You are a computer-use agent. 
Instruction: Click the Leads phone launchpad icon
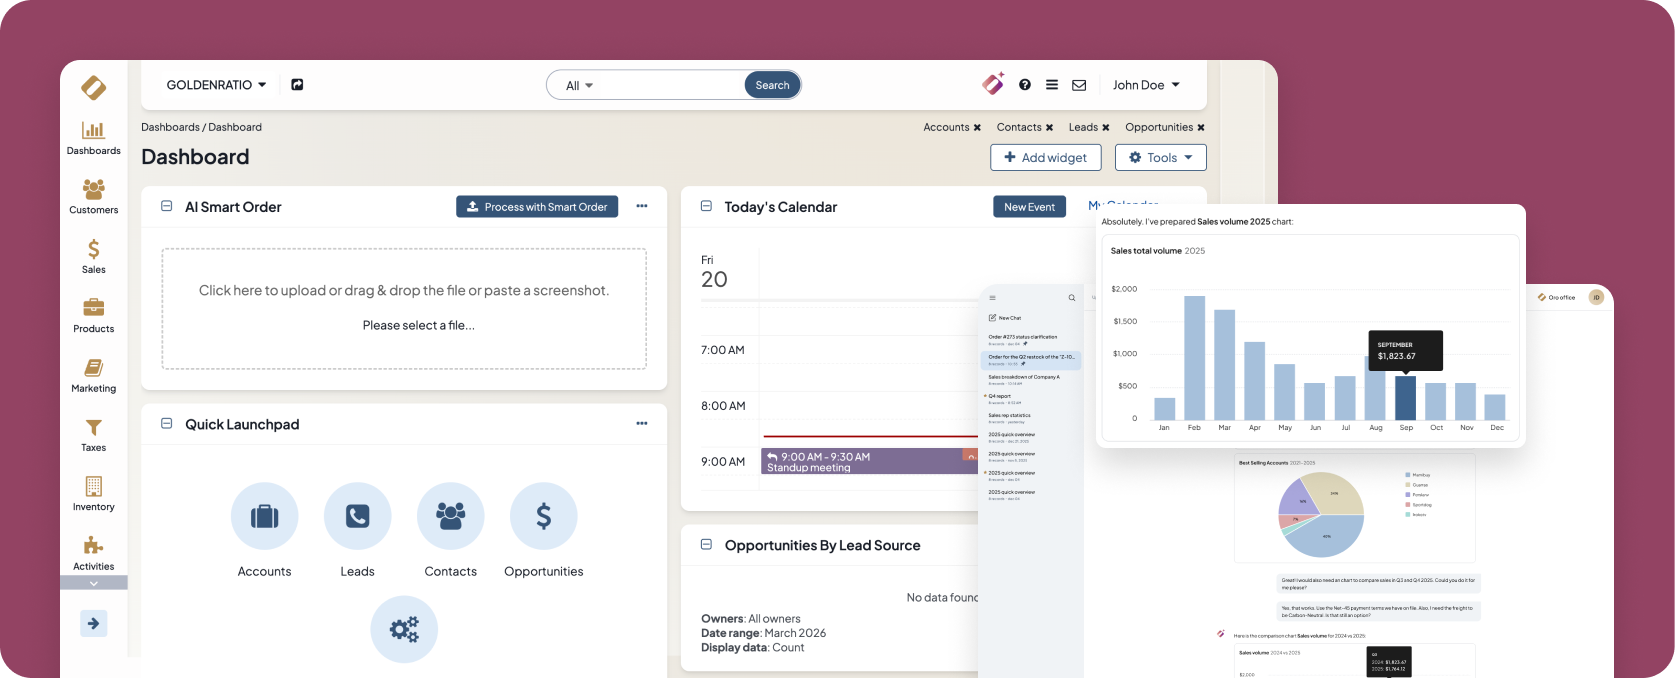click(x=358, y=516)
